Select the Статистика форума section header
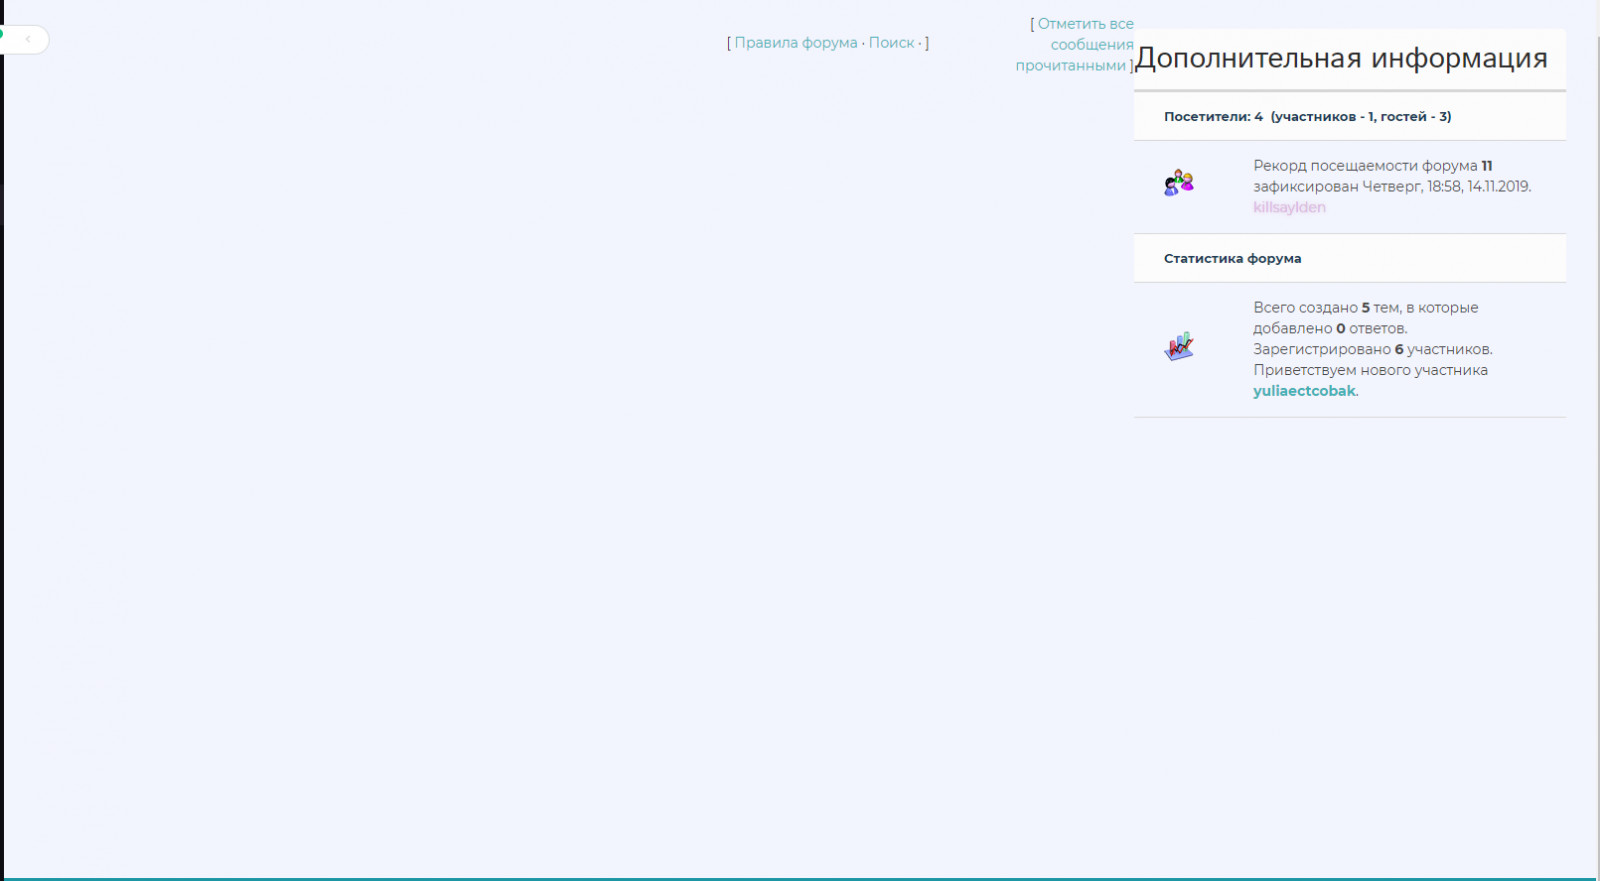 coord(1232,258)
